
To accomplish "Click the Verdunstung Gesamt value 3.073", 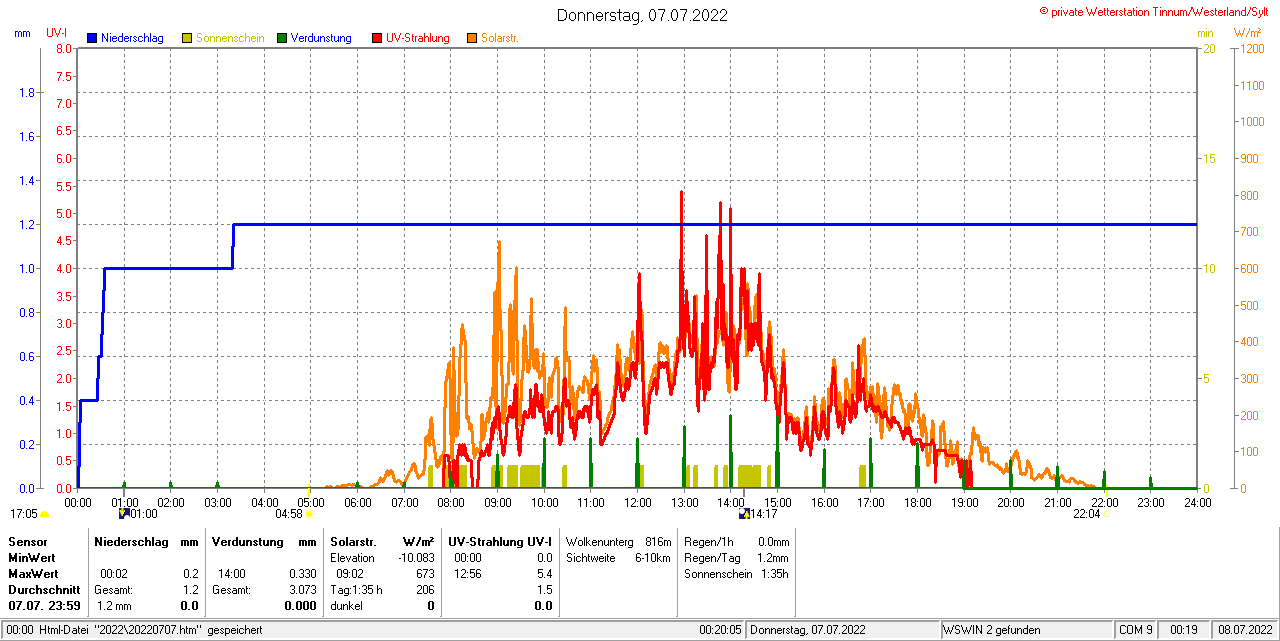I will click(301, 590).
